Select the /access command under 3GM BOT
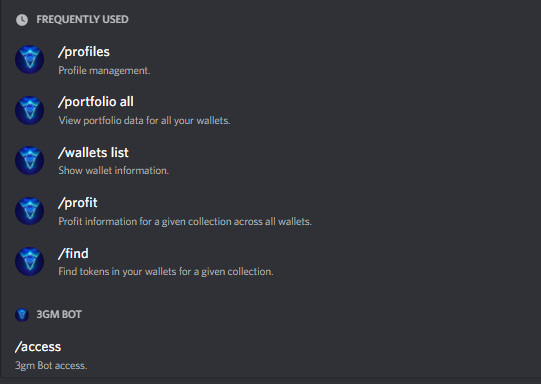541x384 pixels. (38, 347)
